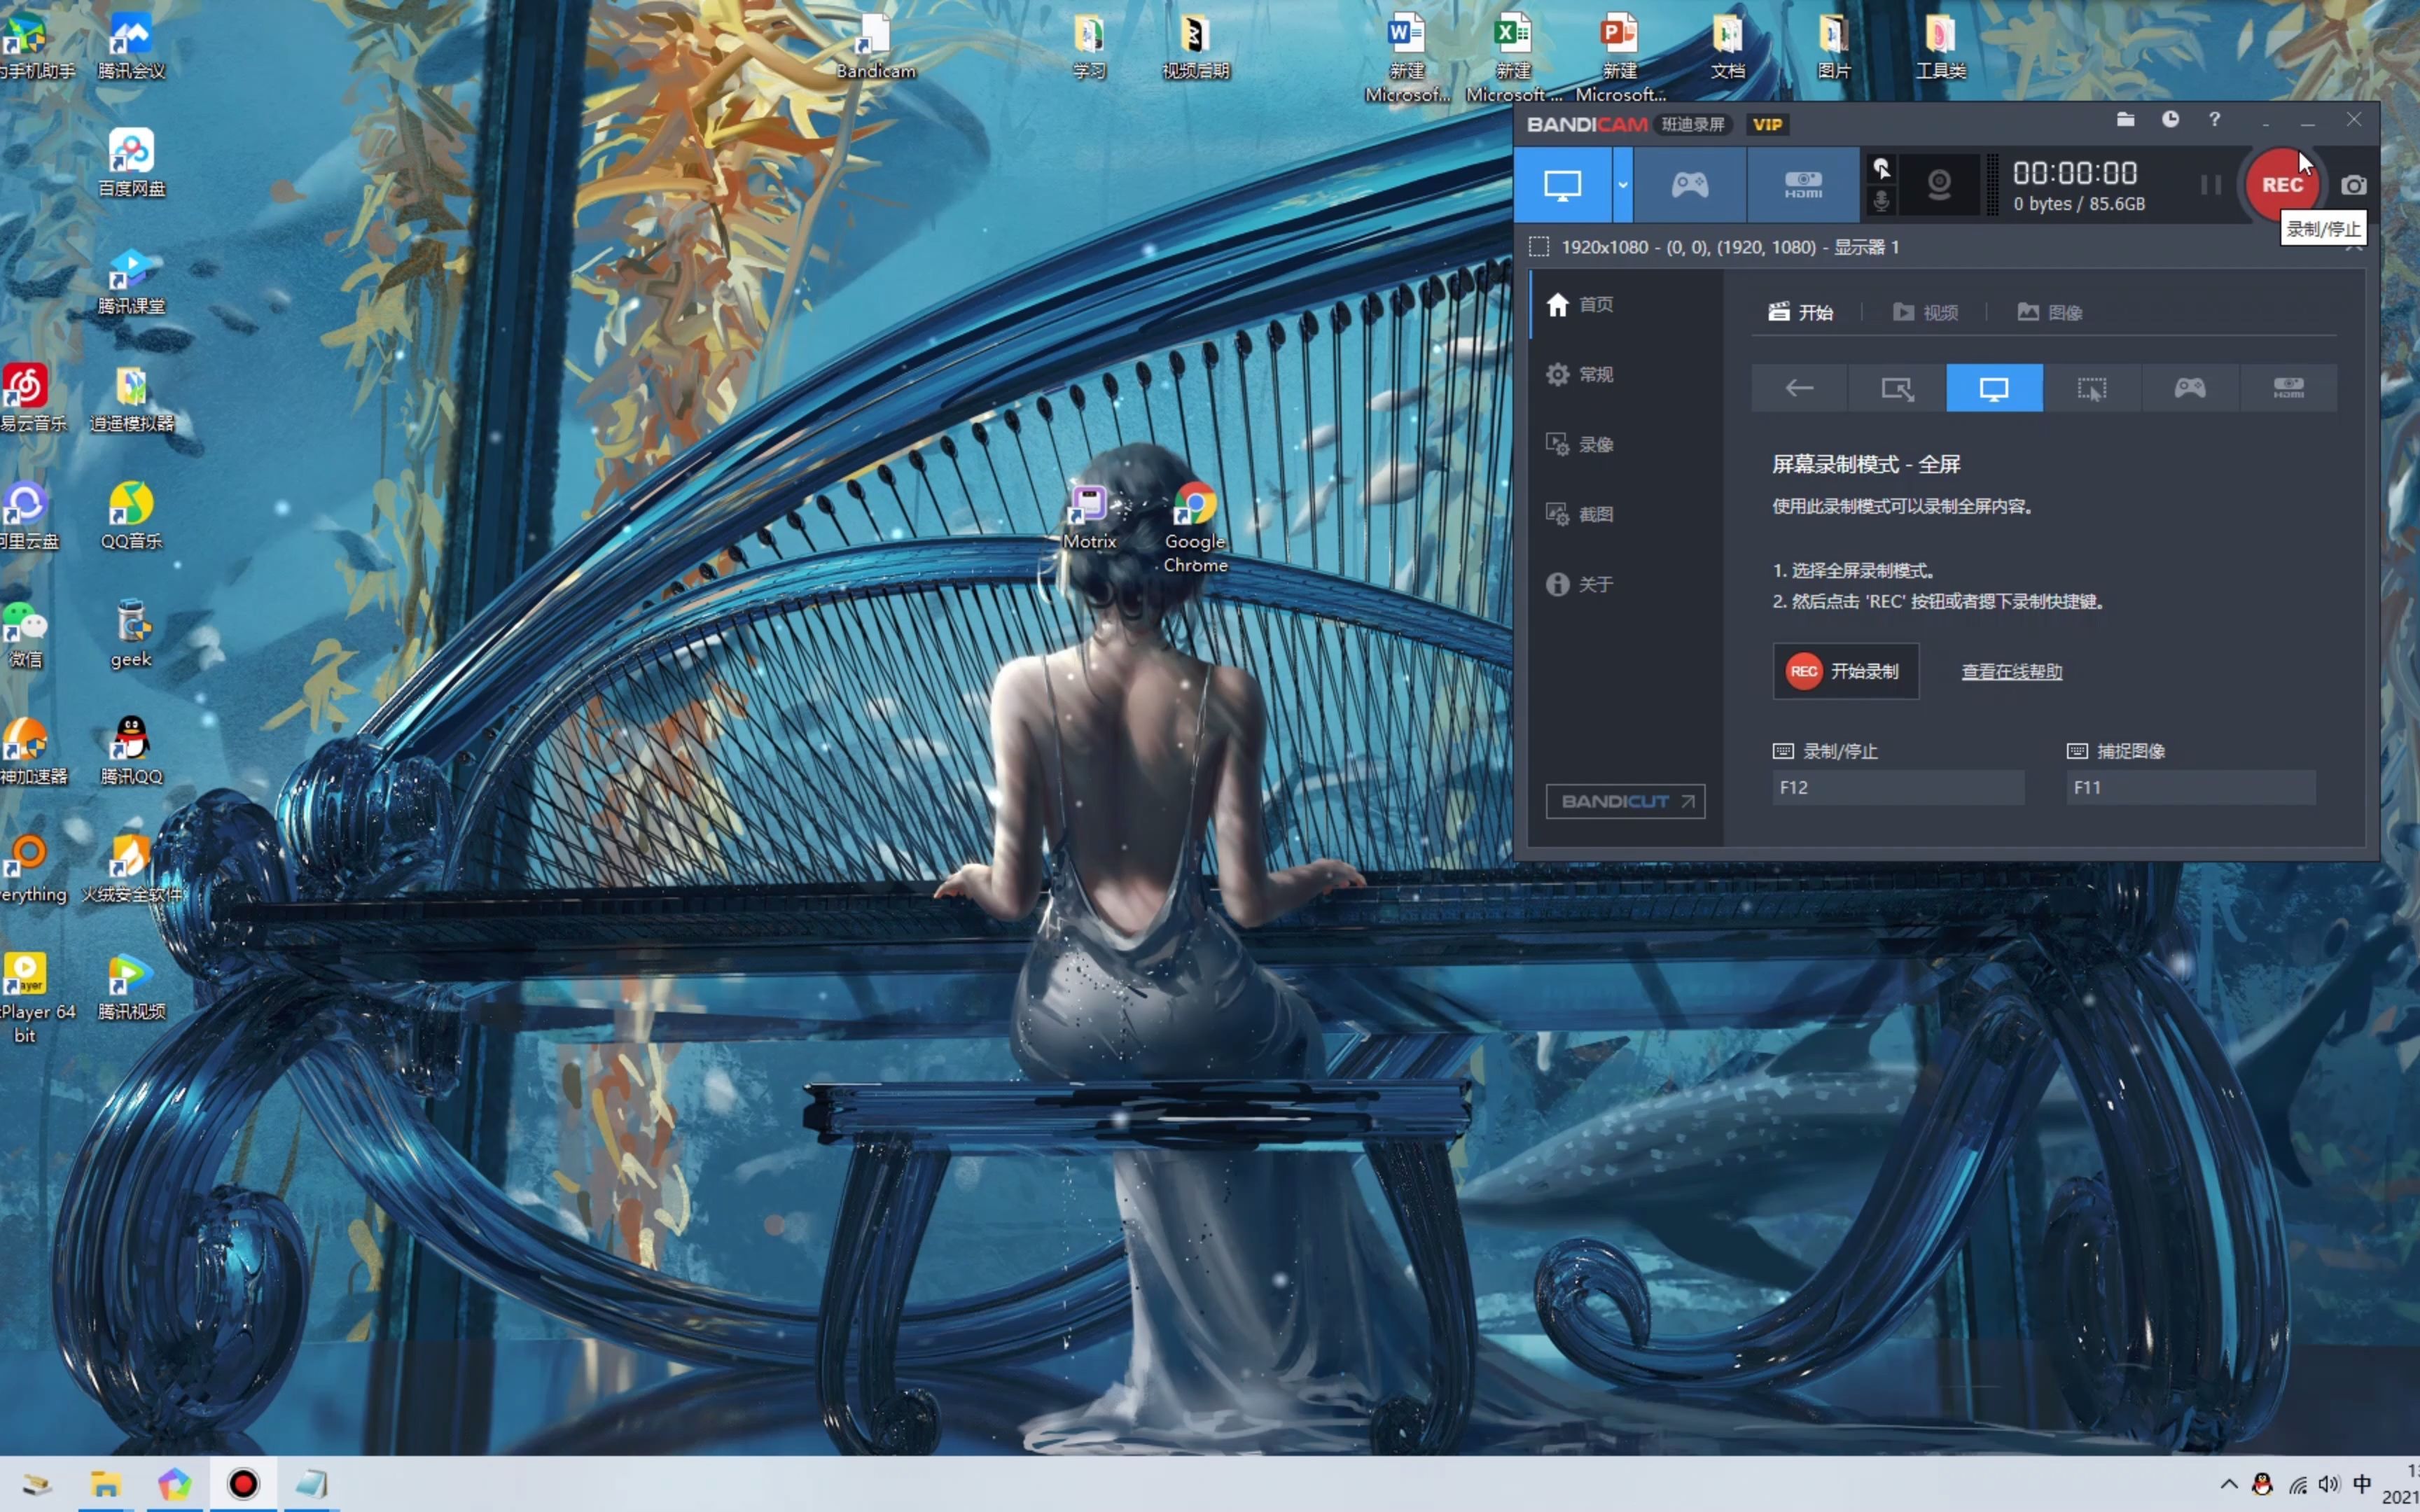Pause the recording
The image size is (2420, 1512).
pyautogui.click(x=2210, y=185)
